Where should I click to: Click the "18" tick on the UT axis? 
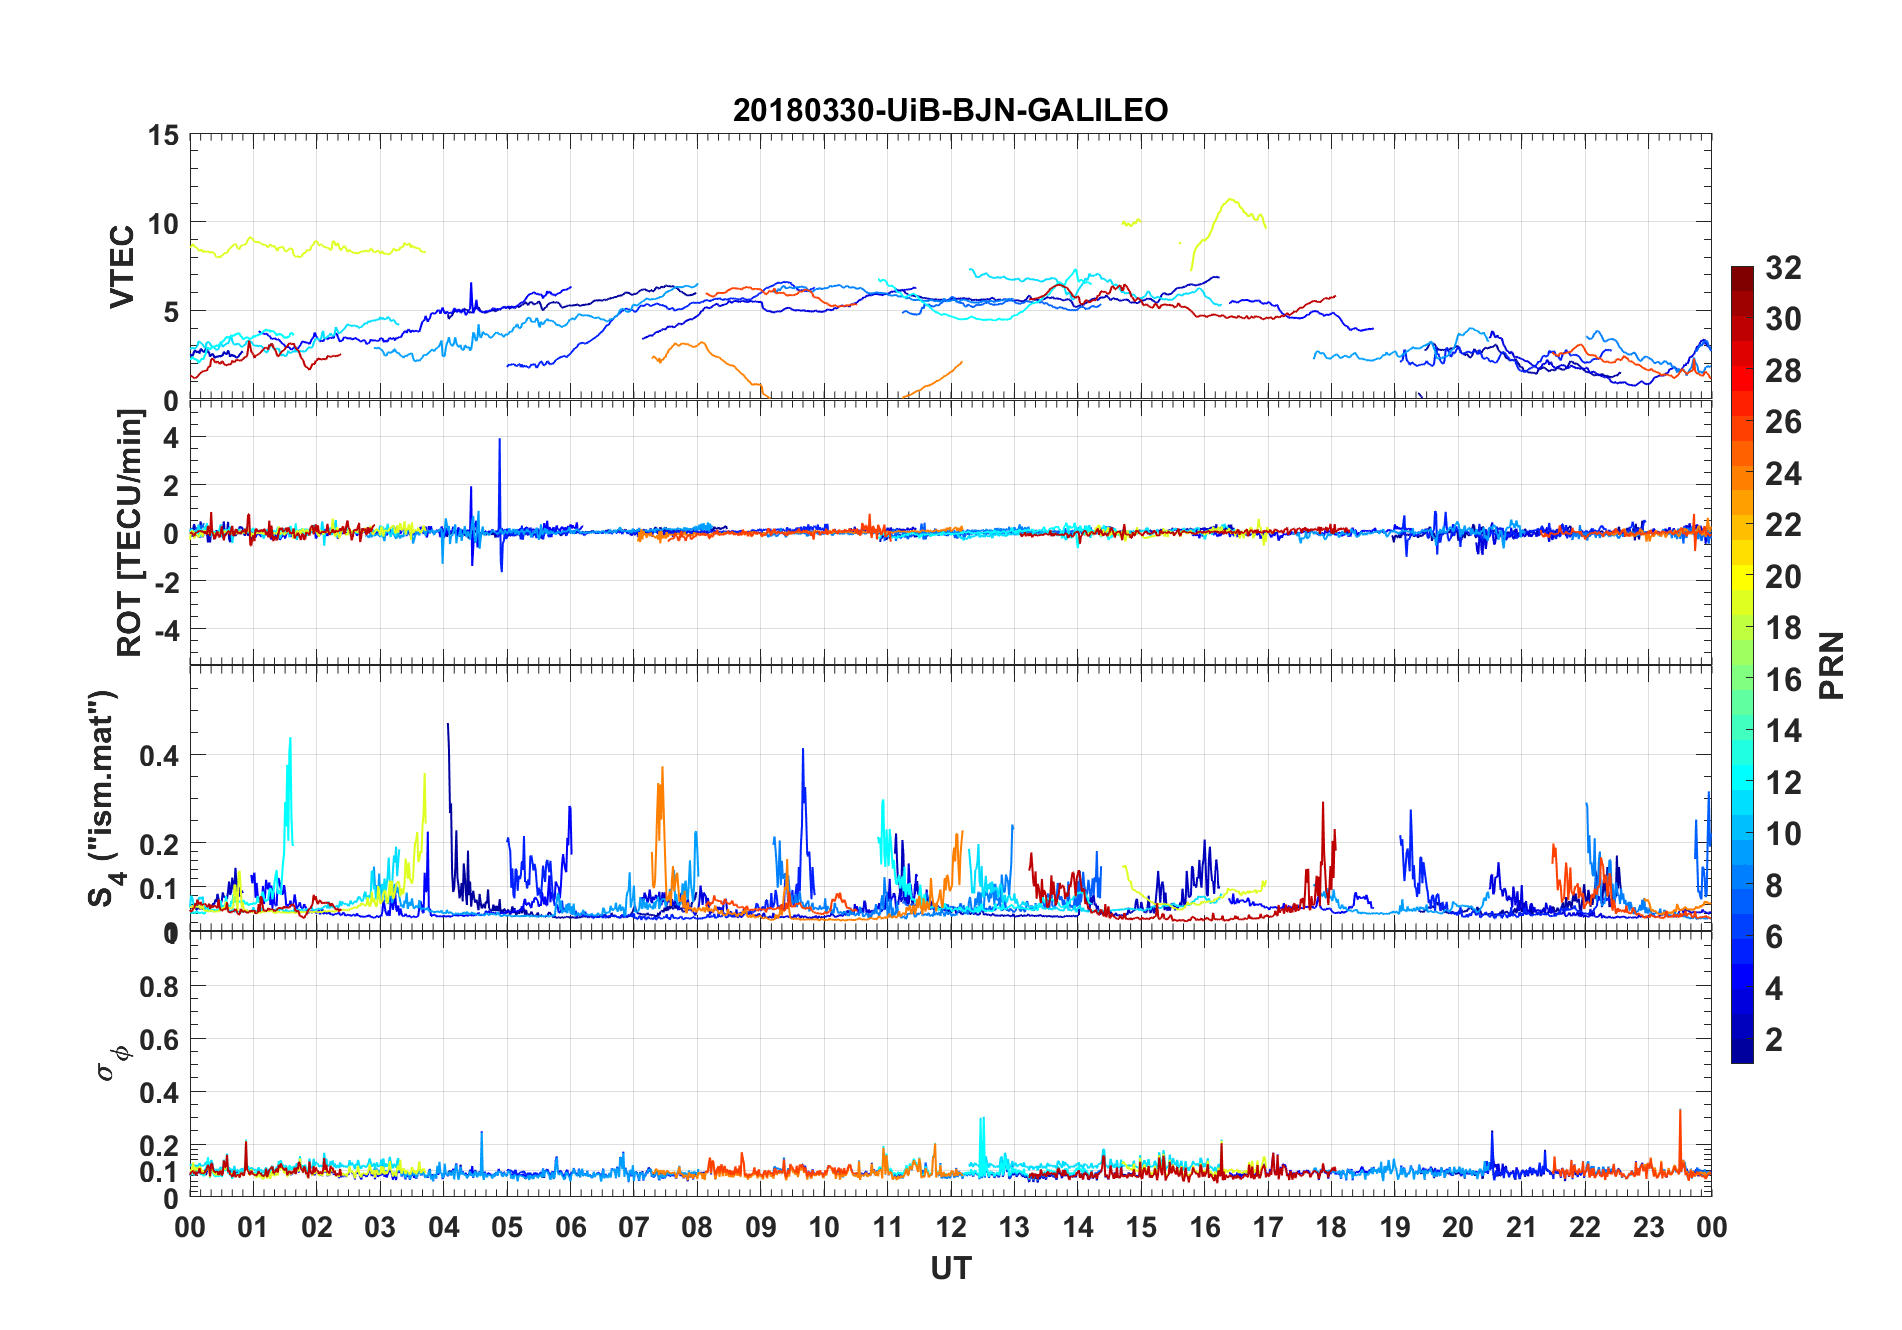pos(1331,1227)
